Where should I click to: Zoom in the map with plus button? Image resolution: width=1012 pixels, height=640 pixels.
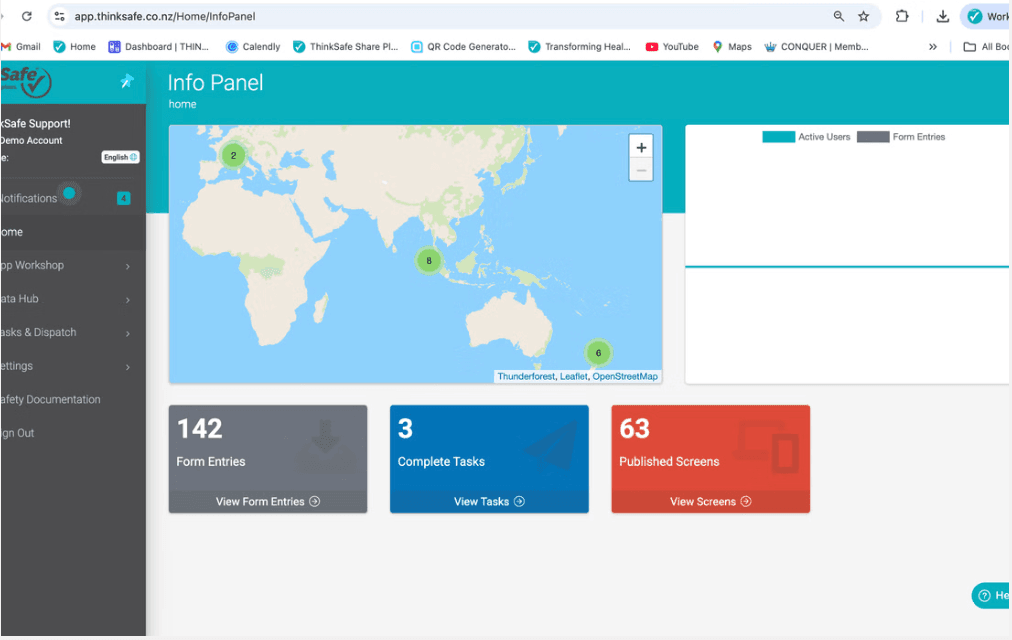[641, 147]
